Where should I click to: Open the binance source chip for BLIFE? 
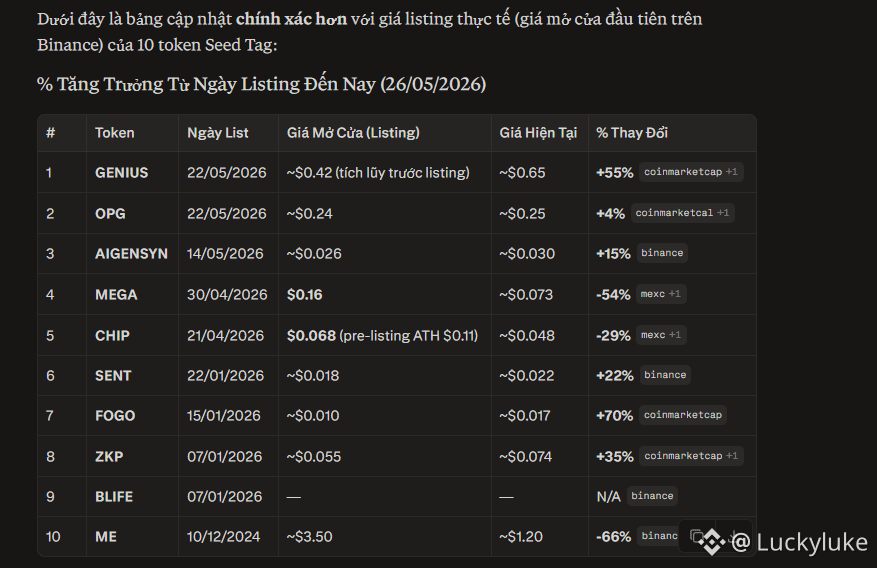(x=652, y=496)
